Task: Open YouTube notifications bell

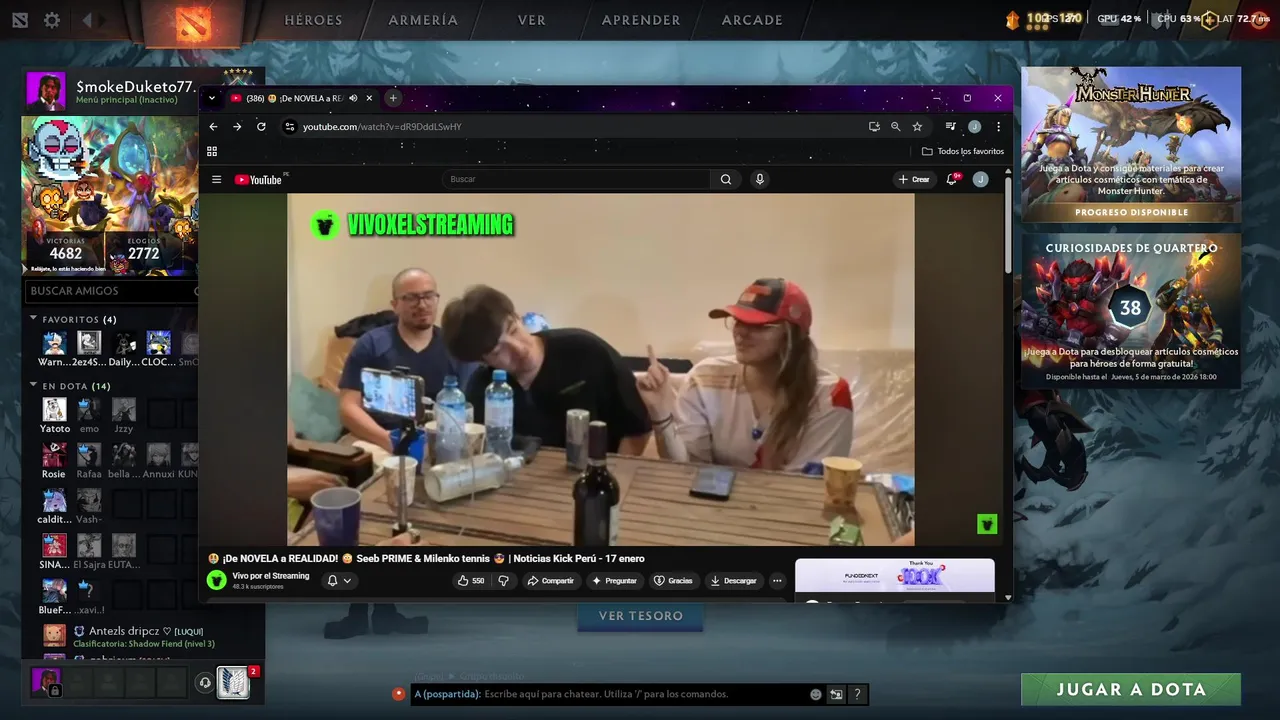Action: tap(952, 180)
